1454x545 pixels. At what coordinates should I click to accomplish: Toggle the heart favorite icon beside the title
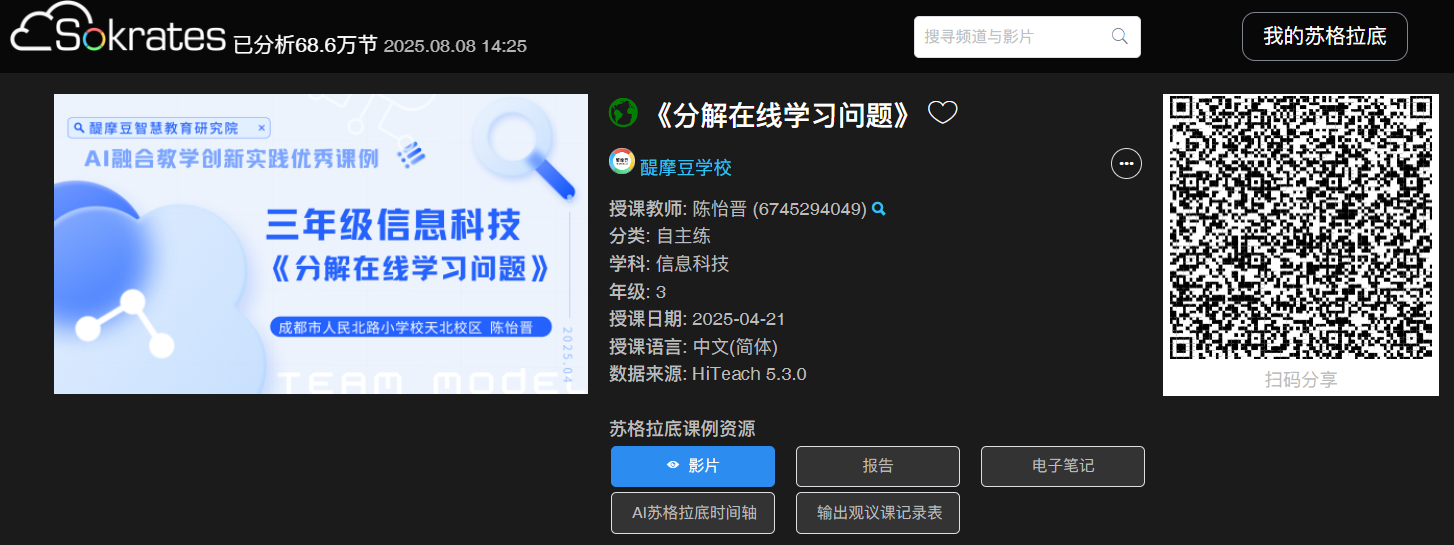pyautogui.click(x=942, y=113)
